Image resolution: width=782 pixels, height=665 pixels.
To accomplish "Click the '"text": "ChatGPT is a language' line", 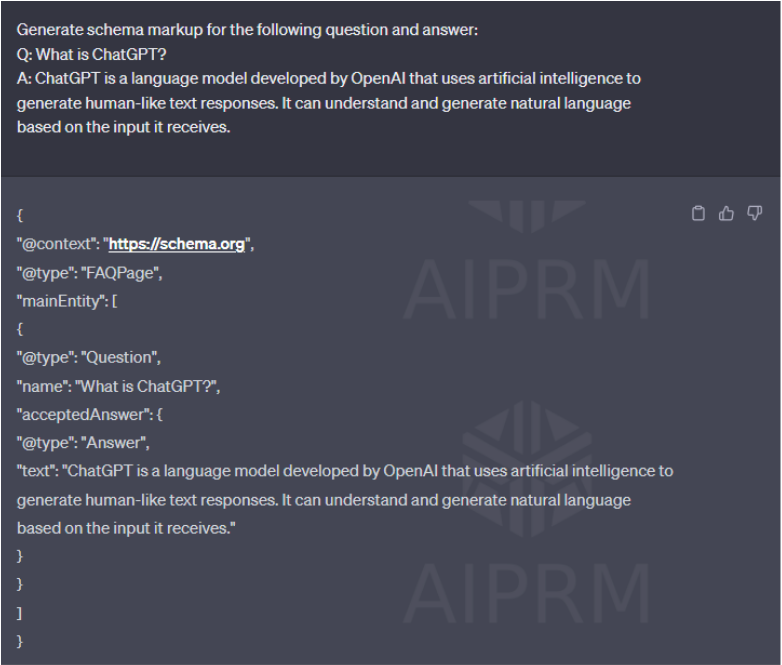I will [x=345, y=471].
